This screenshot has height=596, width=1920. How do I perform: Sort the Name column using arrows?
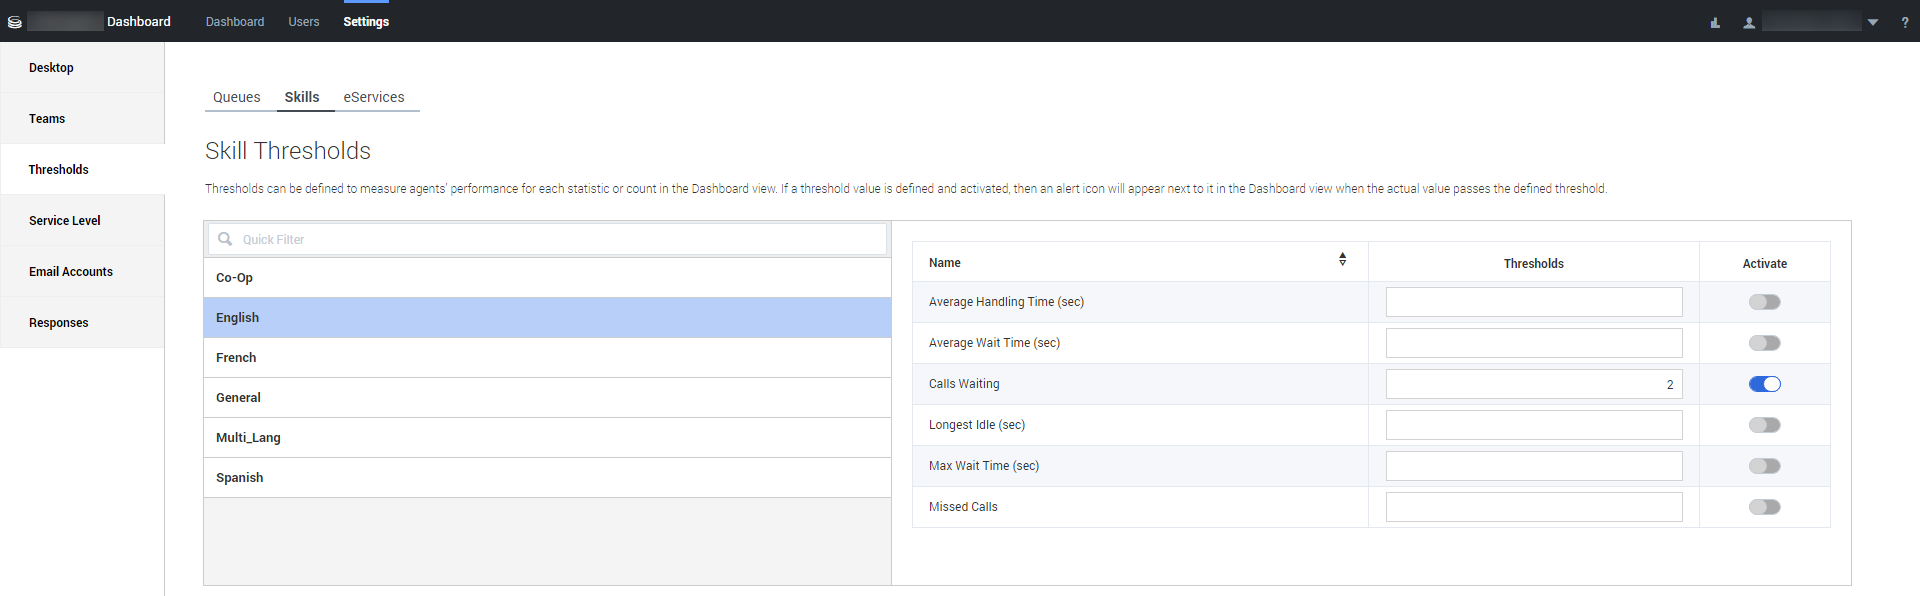(x=1342, y=259)
